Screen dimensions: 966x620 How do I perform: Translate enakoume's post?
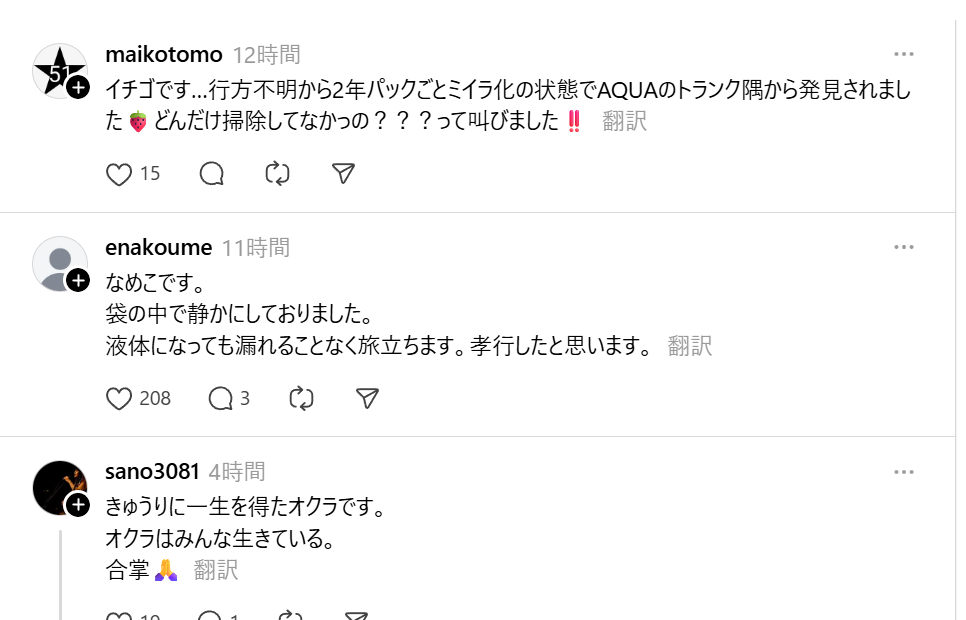[x=689, y=346]
